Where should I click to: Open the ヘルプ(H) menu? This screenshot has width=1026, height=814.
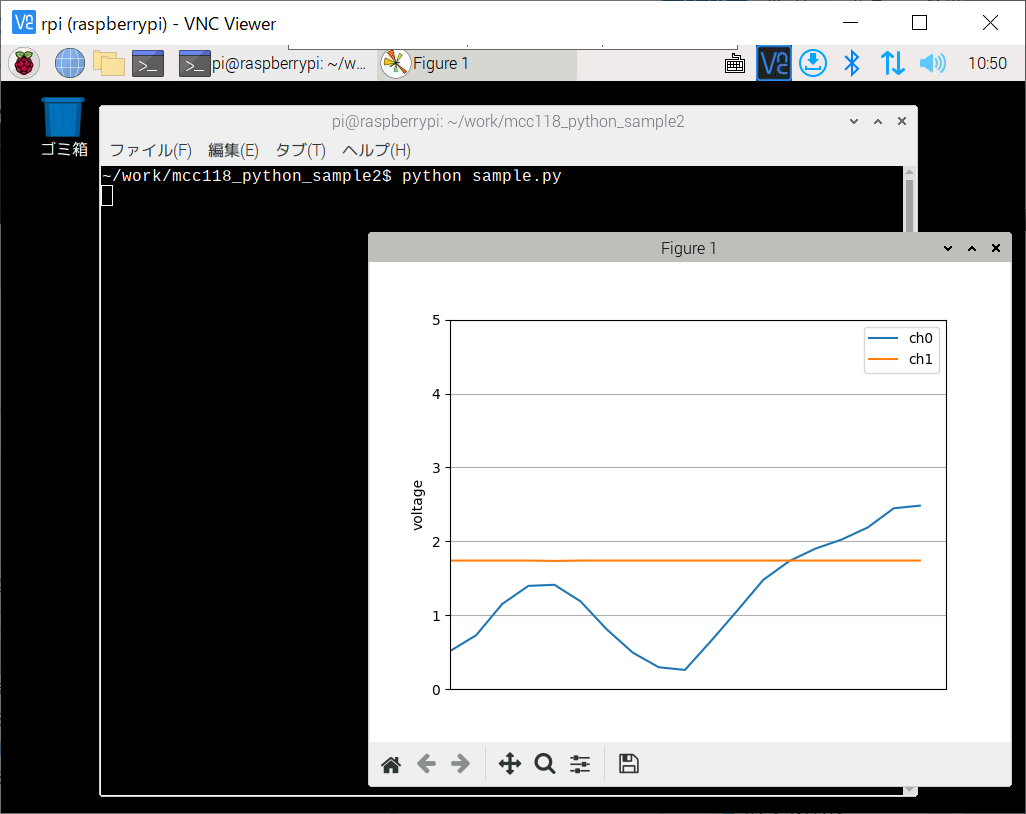point(376,151)
